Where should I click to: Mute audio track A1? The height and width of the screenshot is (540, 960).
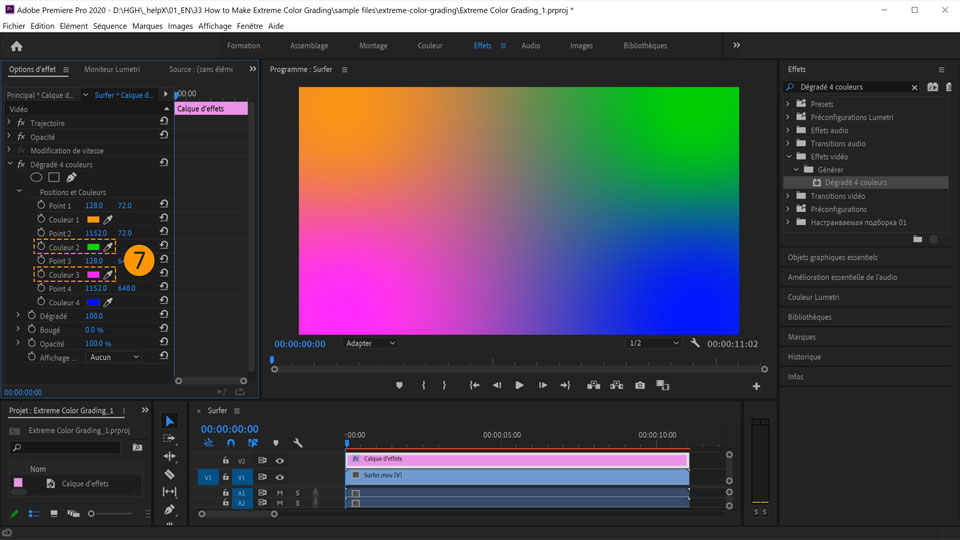(280, 492)
